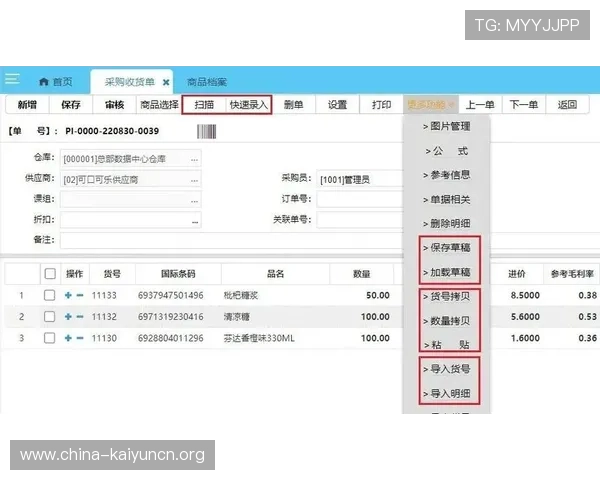600x480 pixels.
Task: Choose 公式 from the menu
Action: point(447,151)
